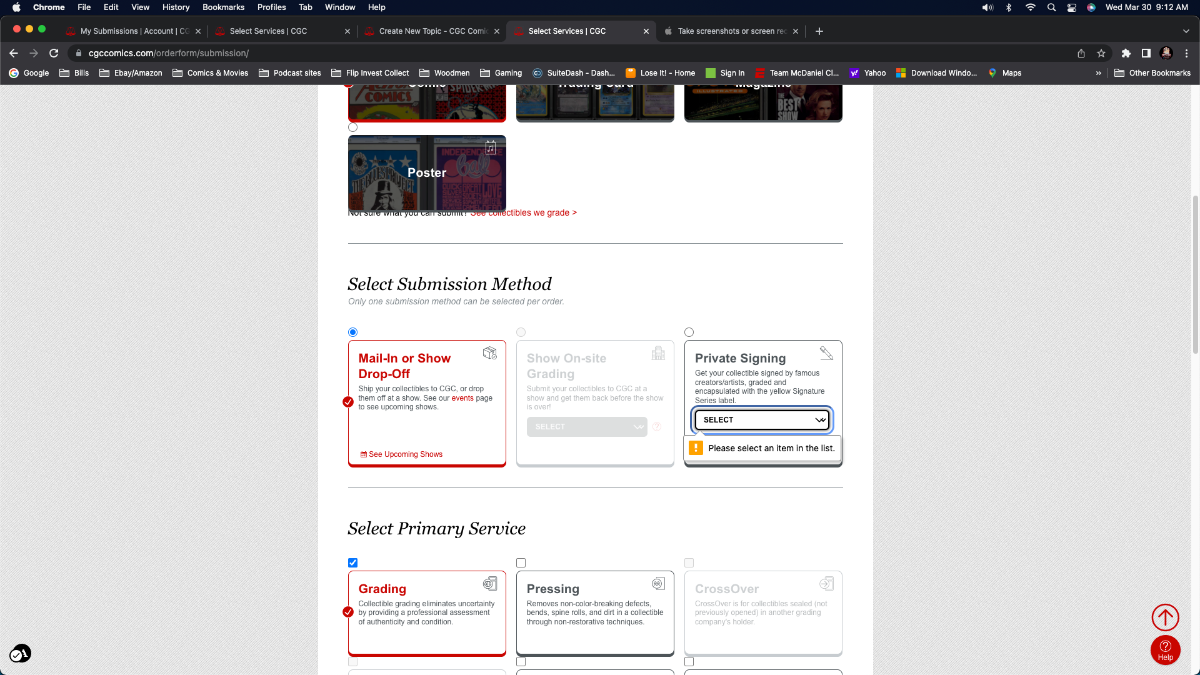
Task: Open the Apple menu
Action: point(16,7)
